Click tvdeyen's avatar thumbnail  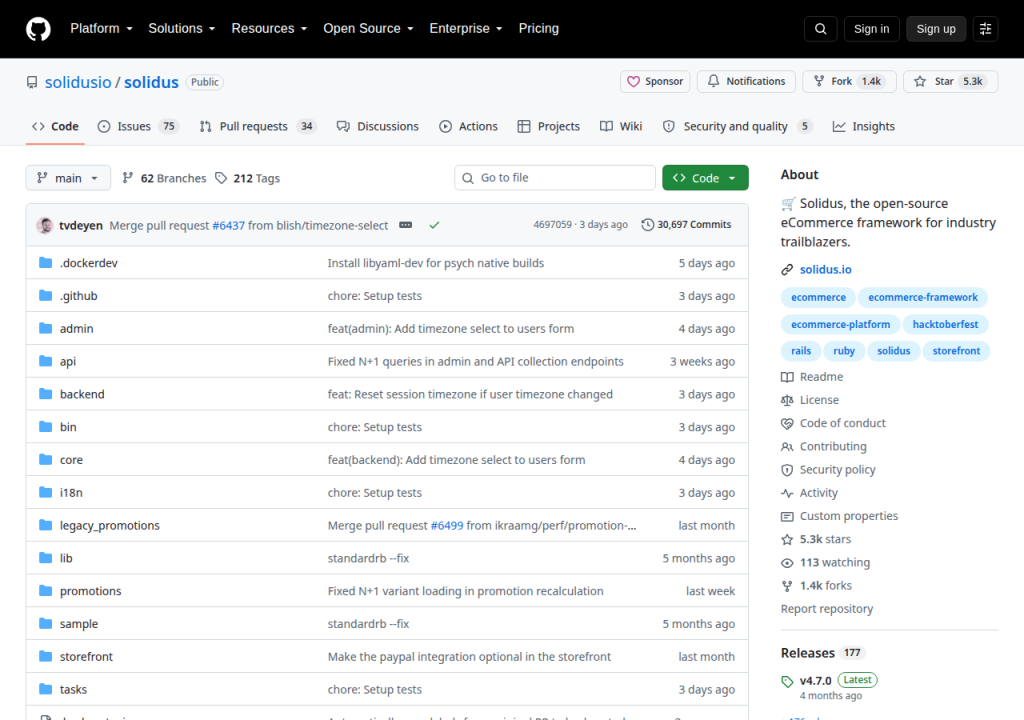[45, 225]
